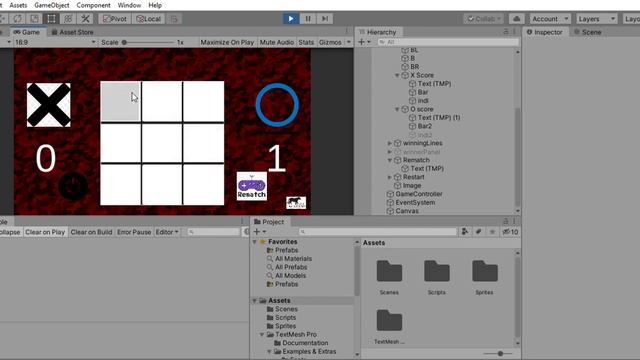Open the Project create plus dropdown

260,232
